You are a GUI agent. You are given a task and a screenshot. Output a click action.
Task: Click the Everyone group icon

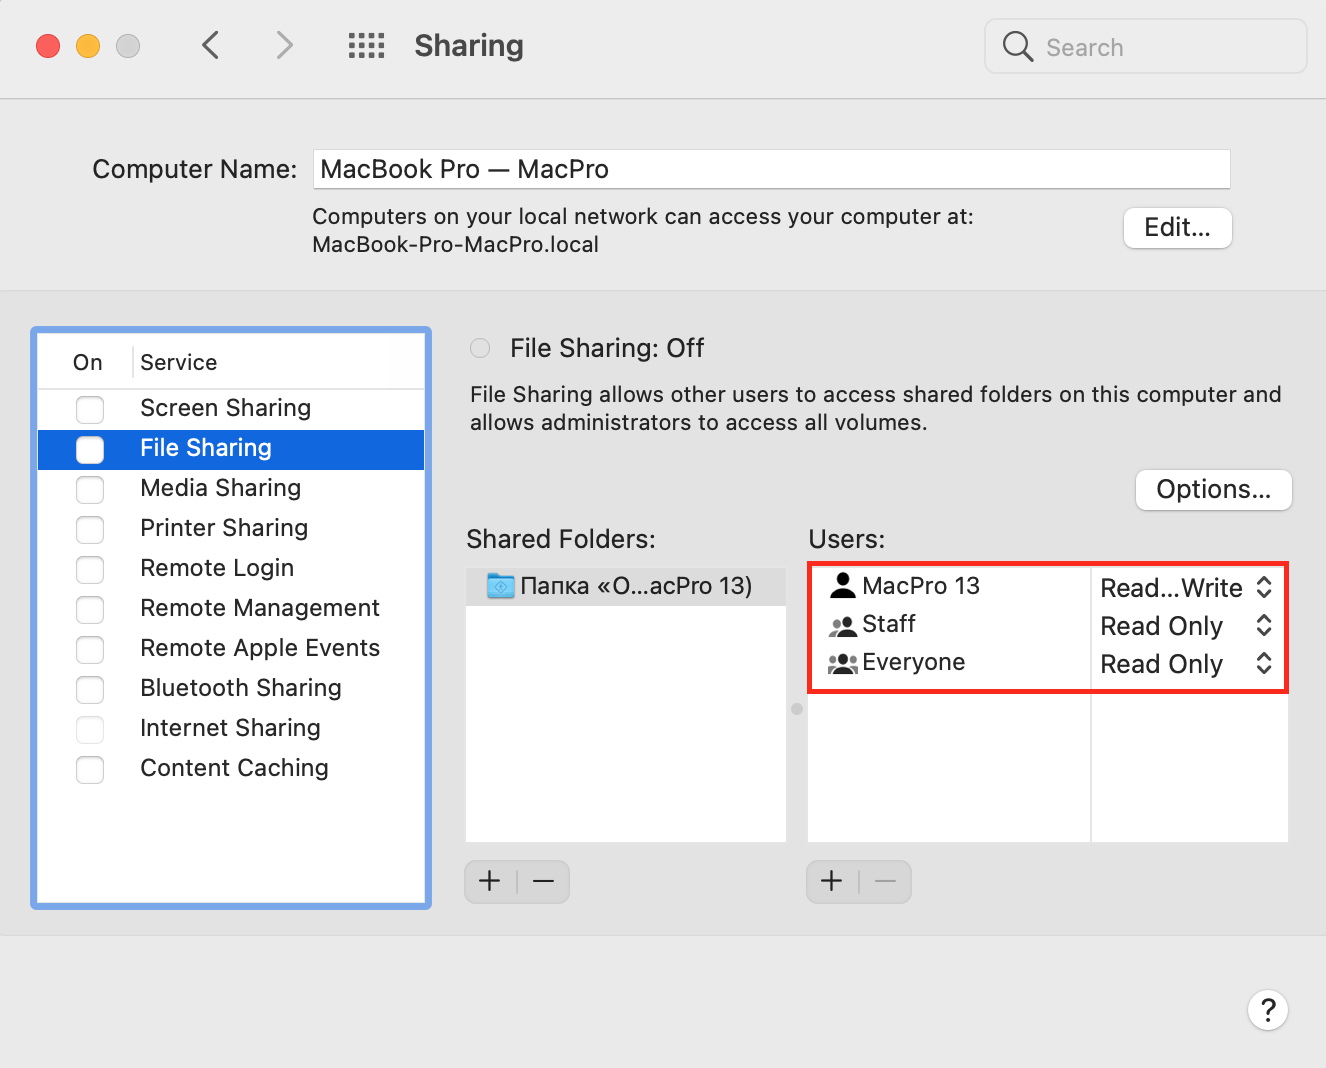pos(843,663)
